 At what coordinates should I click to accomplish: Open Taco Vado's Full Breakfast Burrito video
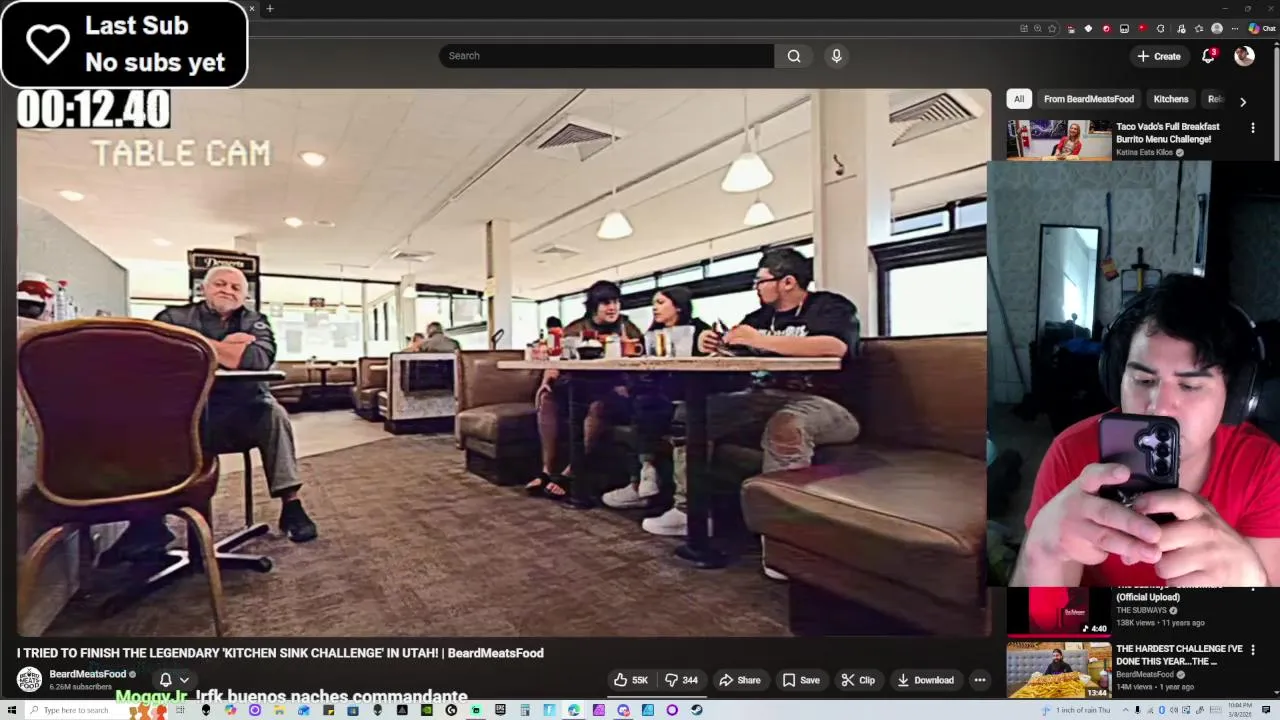1168,133
